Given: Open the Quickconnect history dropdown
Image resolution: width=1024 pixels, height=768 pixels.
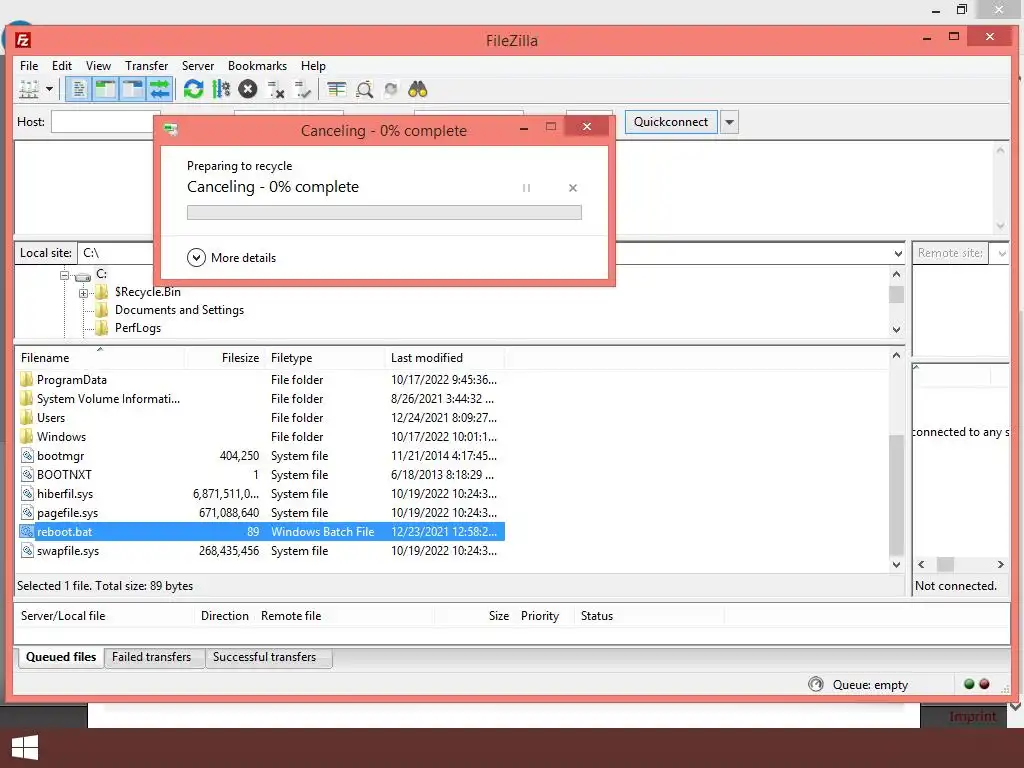Looking at the screenshot, I should pyautogui.click(x=729, y=122).
